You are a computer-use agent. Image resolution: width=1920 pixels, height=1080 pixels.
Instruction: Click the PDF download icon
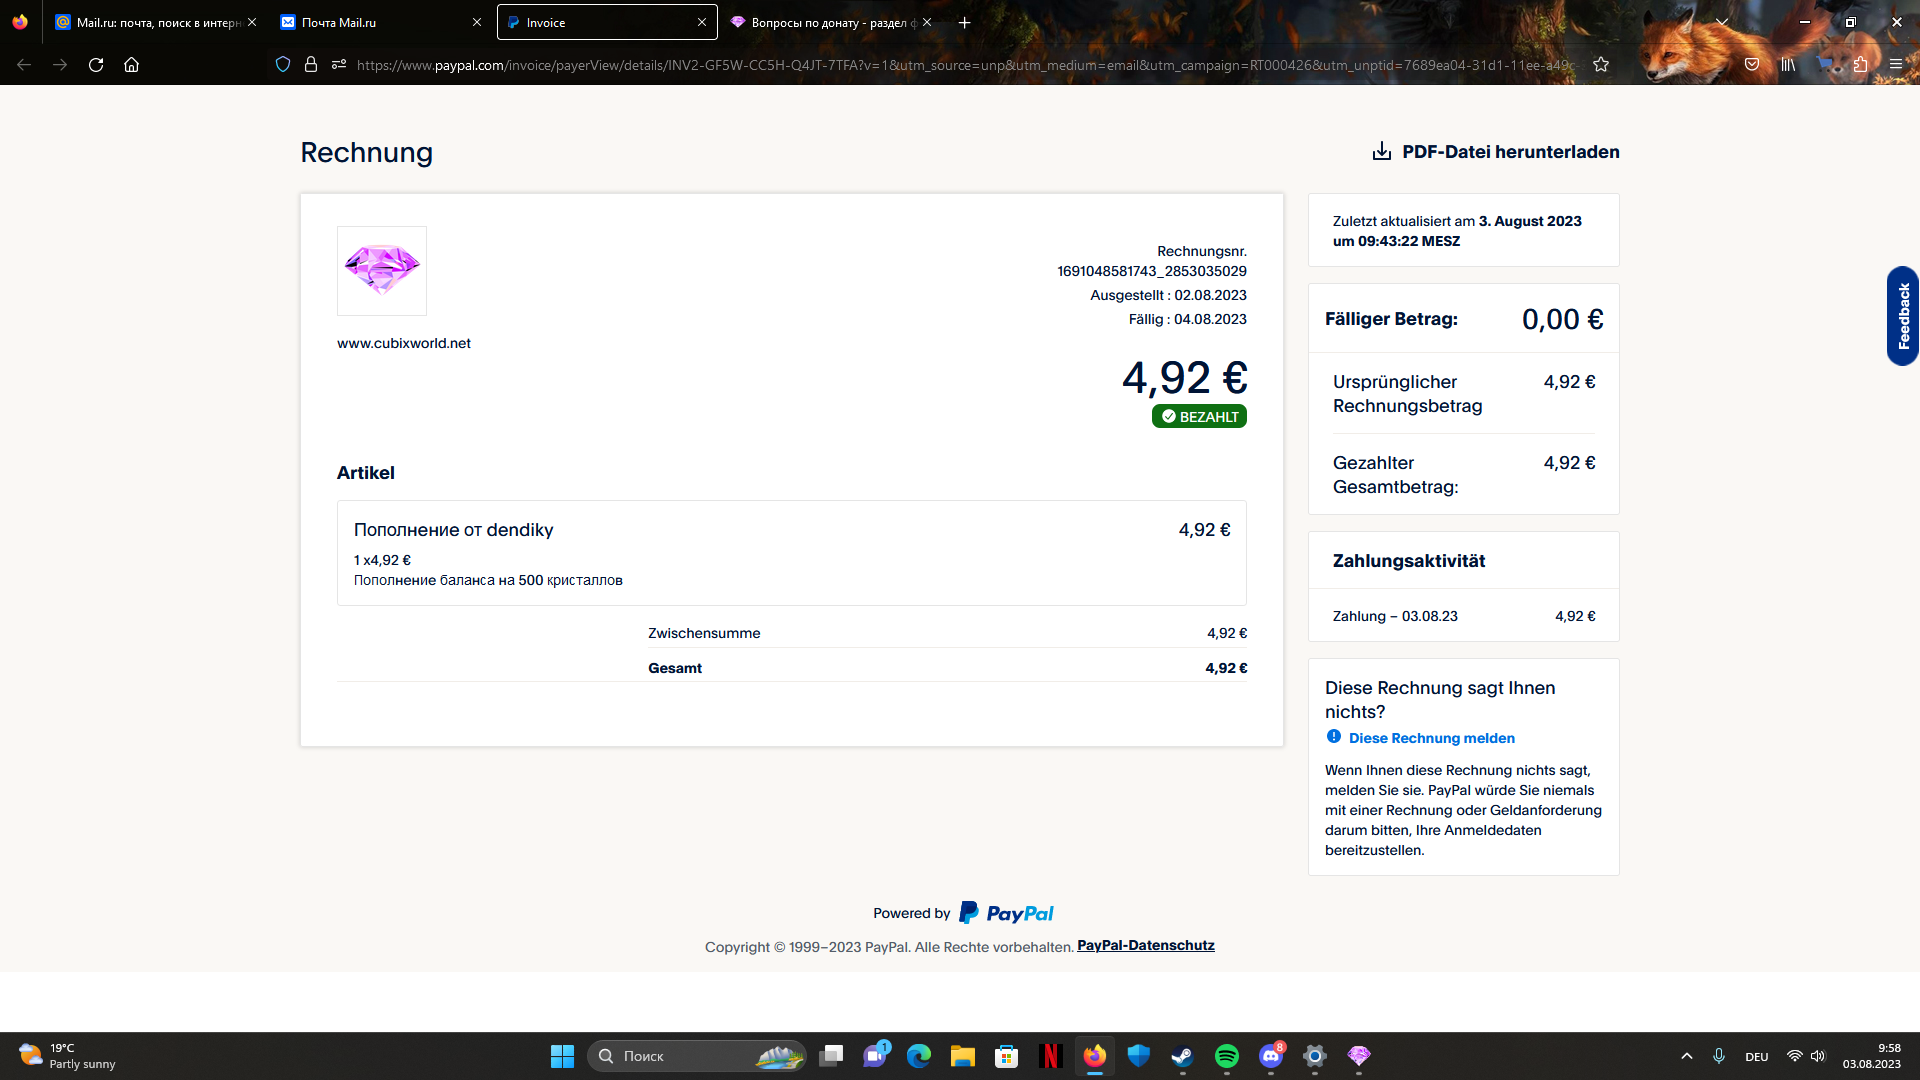(1381, 151)
